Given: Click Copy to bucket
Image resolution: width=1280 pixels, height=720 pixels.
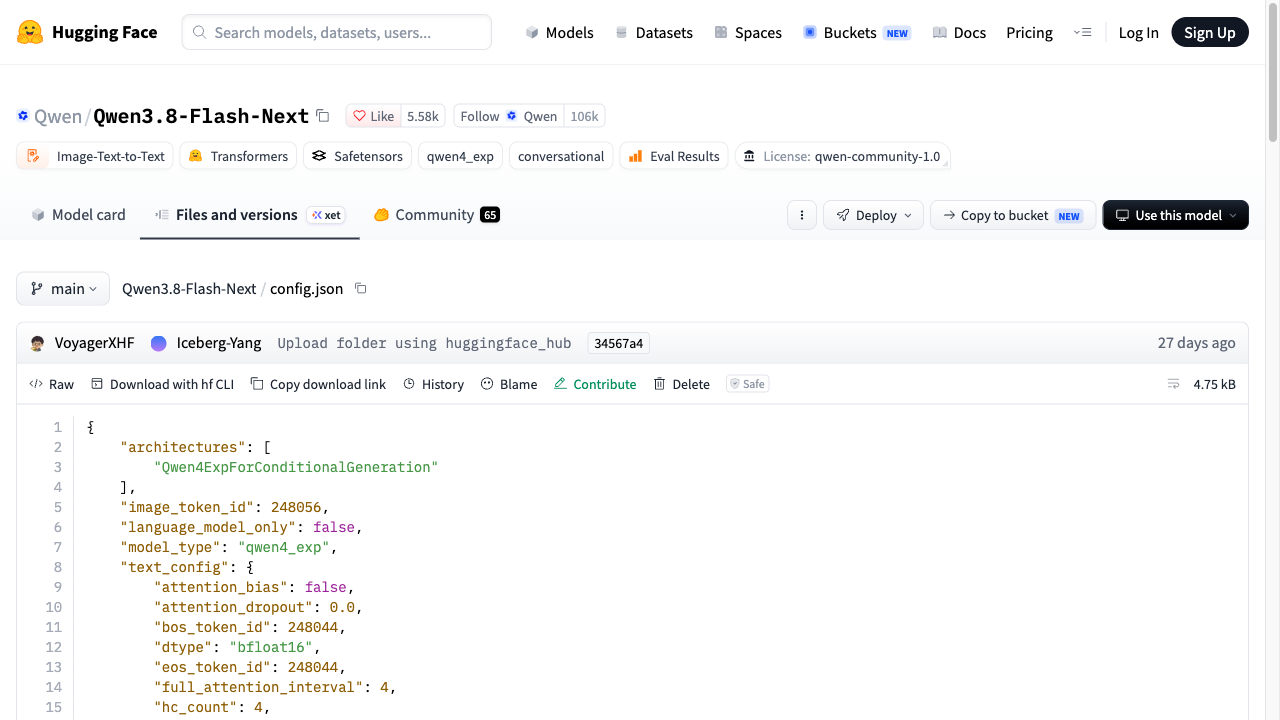Looking at the screenshot, I should pyautogui.click(x=1013, y=215).
